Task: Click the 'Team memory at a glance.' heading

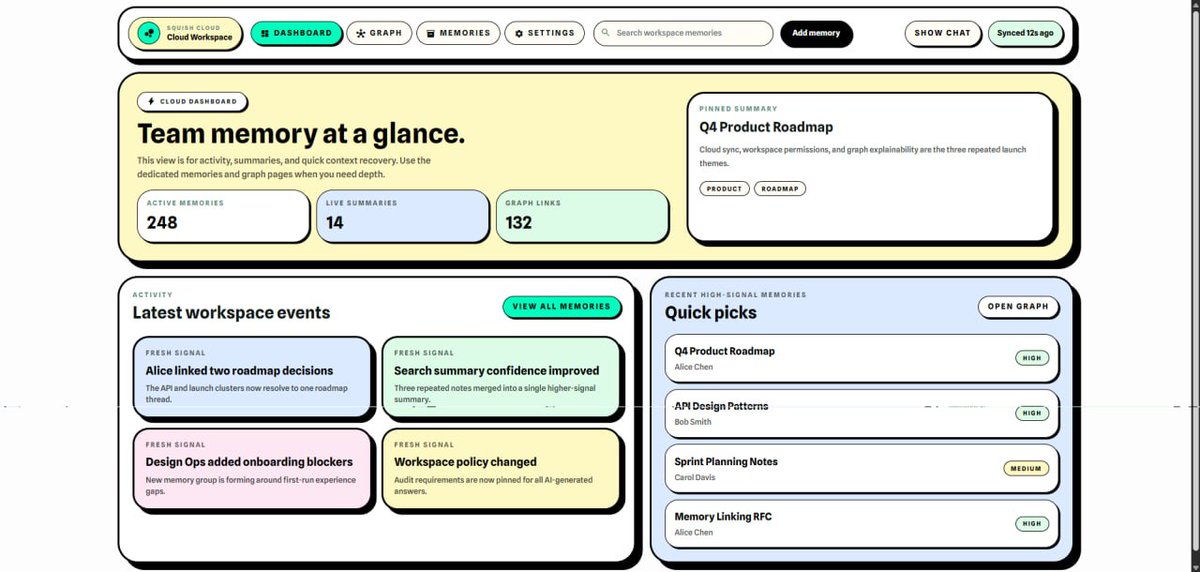Action: click(x=301, y=134)
